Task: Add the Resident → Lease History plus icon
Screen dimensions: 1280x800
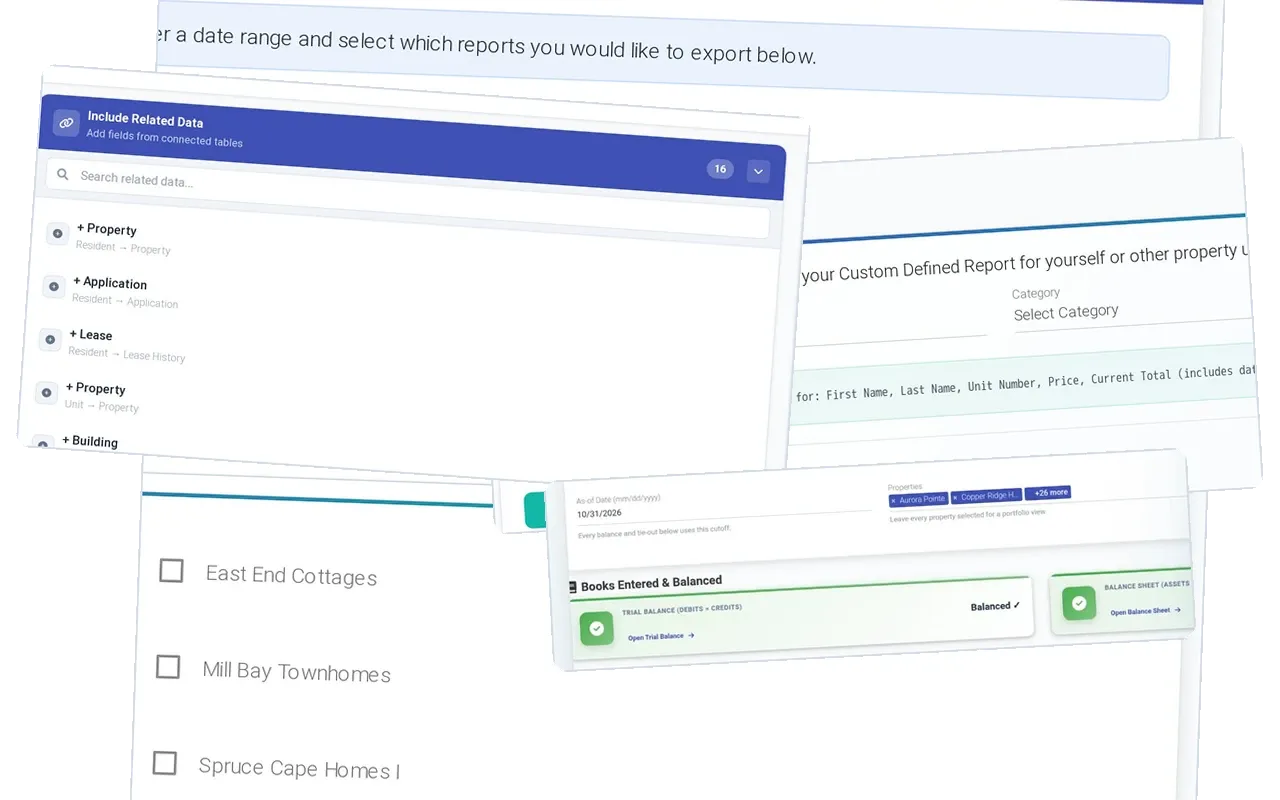Action: pos(50,340)
